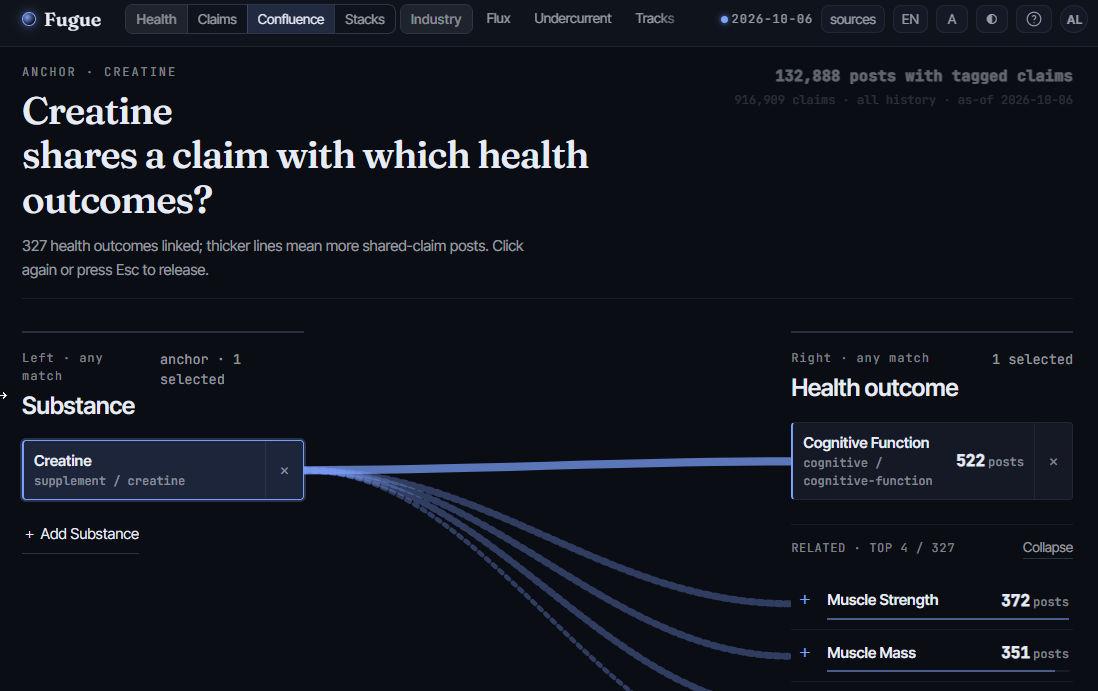This screenshot has width=1098, height=691.
Task: Open the Industry section
Action: (x=436, y=19)
